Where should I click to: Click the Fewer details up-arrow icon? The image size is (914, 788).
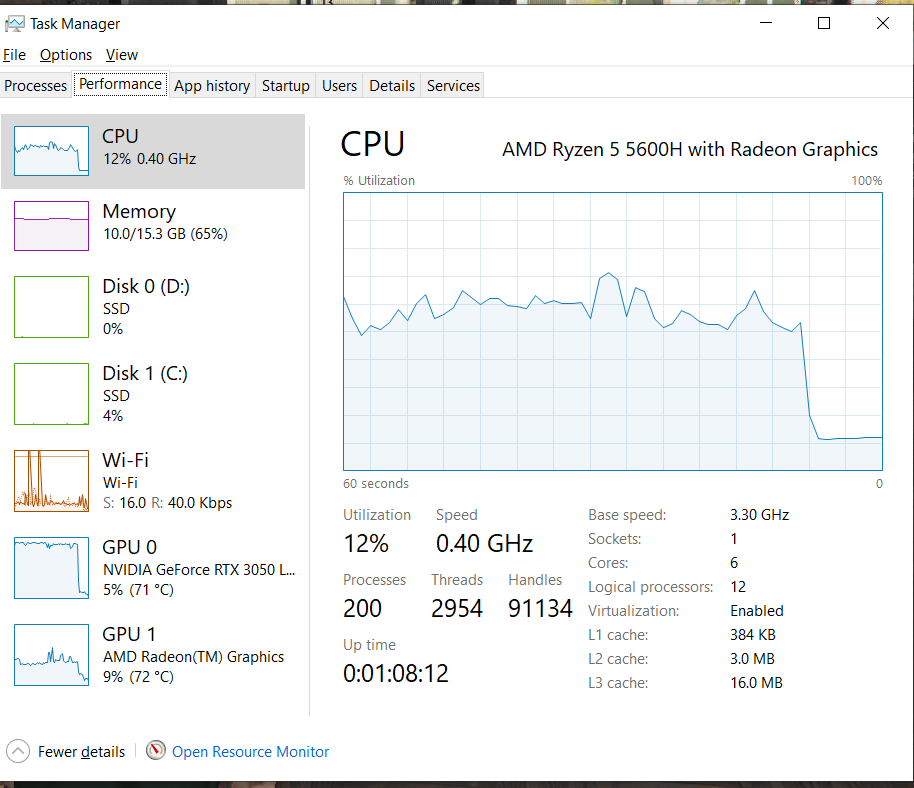click(x=18, y=751)
